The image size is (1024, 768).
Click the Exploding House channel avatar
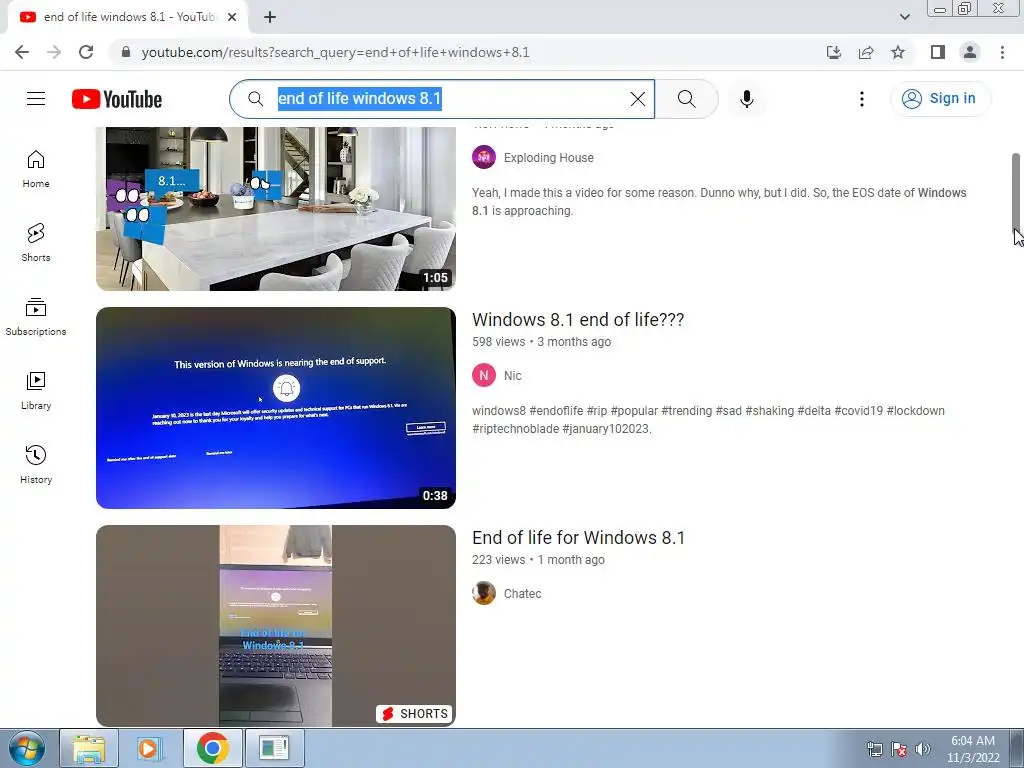[x=484, y=157]
